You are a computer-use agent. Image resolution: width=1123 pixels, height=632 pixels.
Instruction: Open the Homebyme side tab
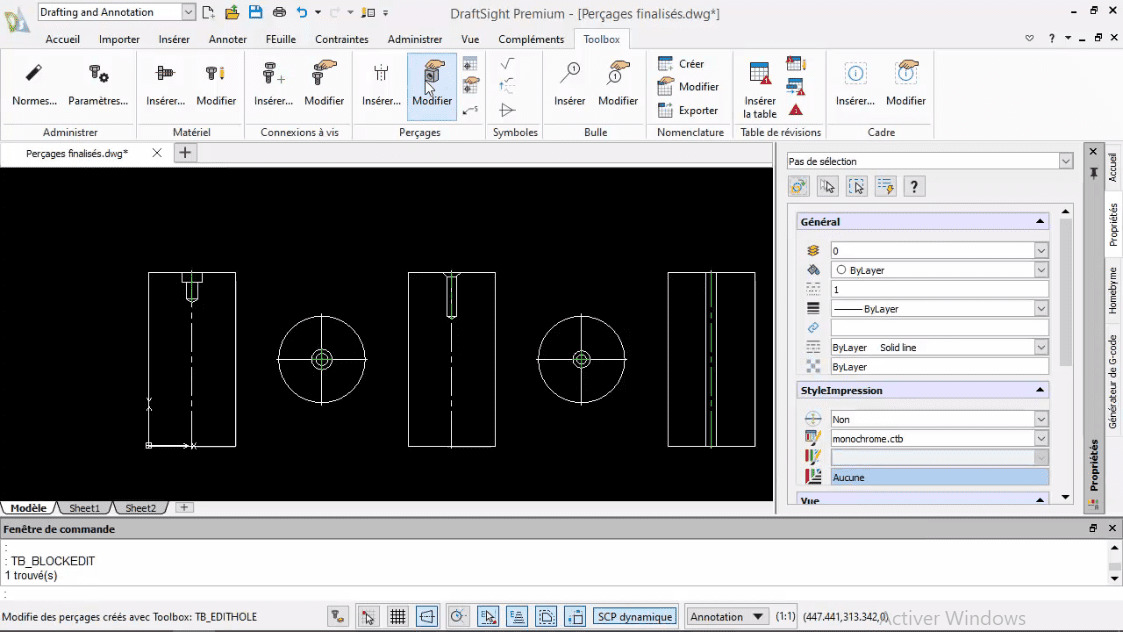[x=1113, y=290]
